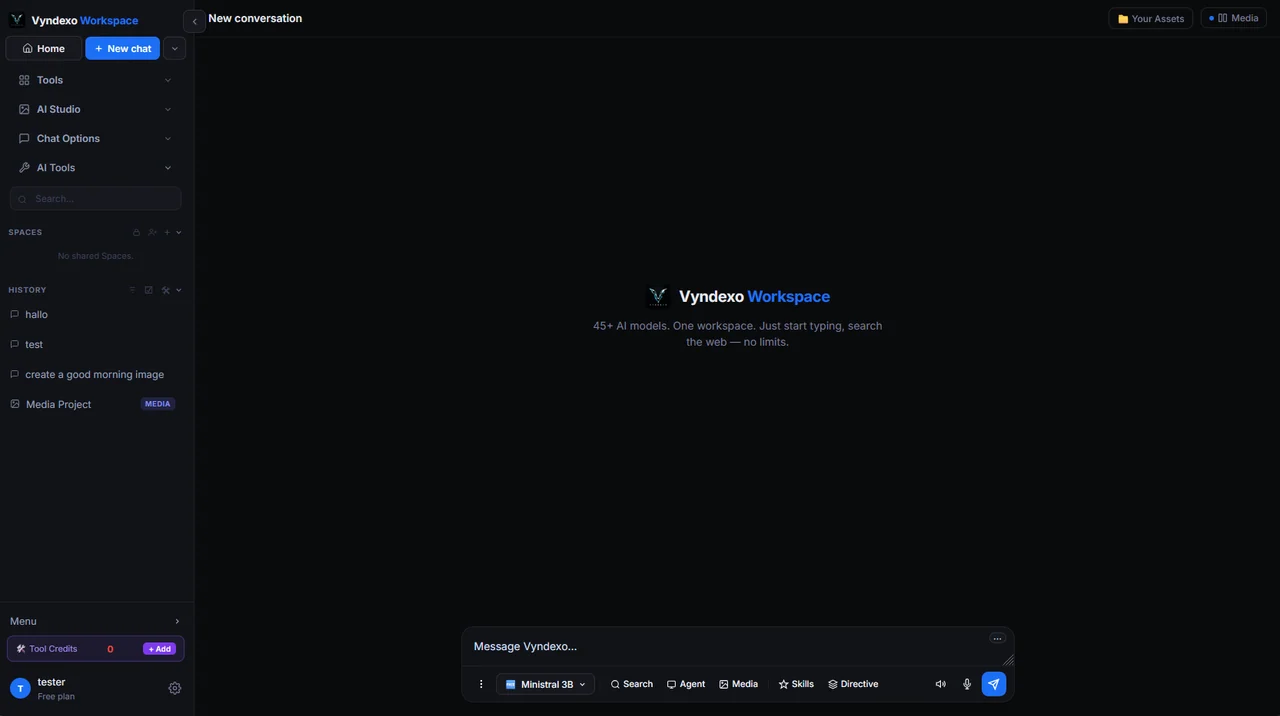The width and height of the screenshot is (1280, 716).
Task: Add tool credits with +Add button
Action: 159,649
